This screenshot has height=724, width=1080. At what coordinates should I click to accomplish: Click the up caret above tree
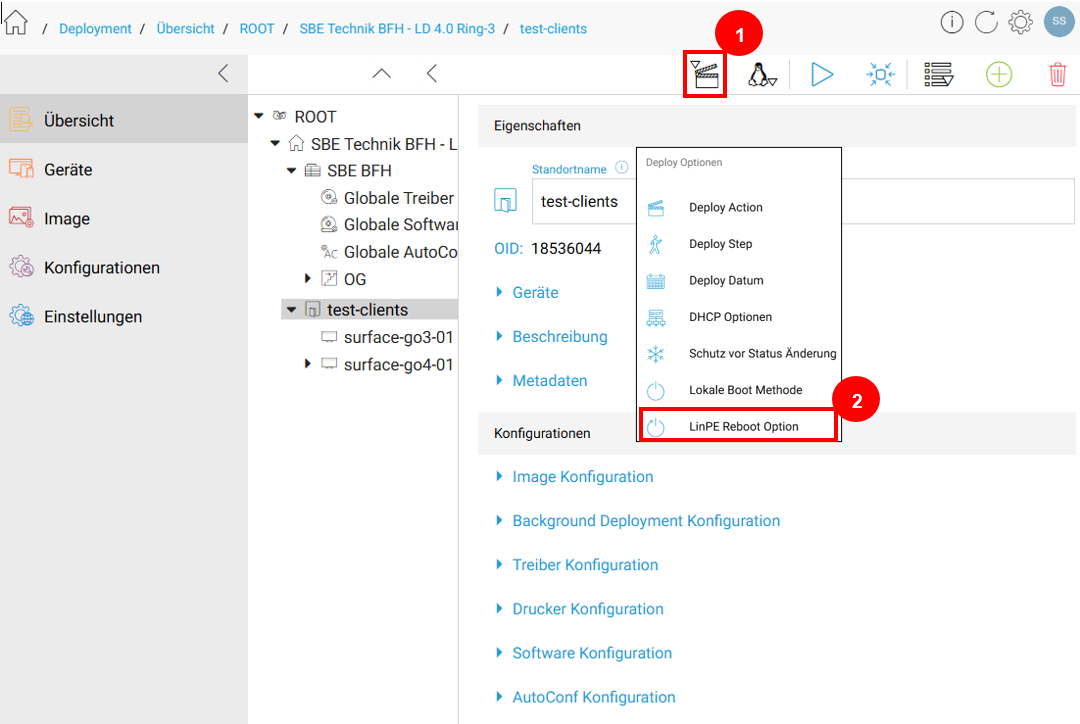click(x=382, y=74)
